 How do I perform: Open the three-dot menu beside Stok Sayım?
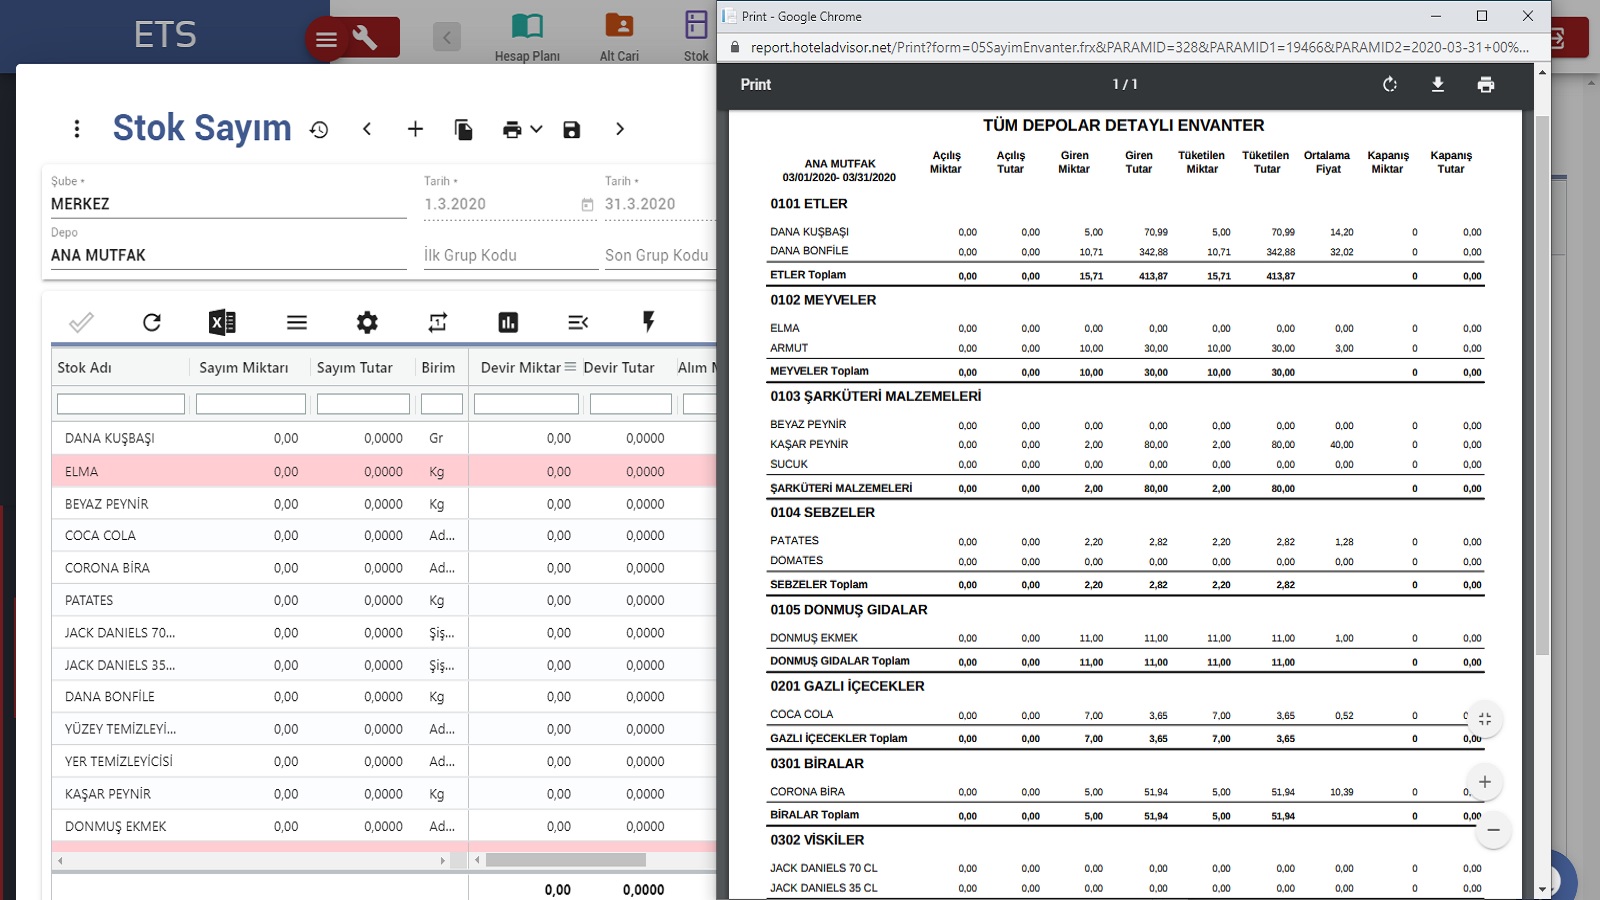[x=77, y=129]
